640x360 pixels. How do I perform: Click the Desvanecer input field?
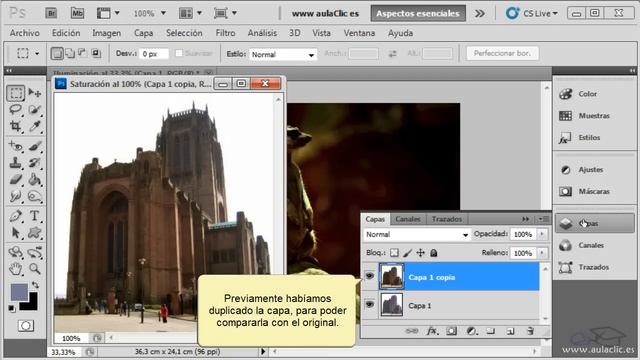click(x=153, y=54)
